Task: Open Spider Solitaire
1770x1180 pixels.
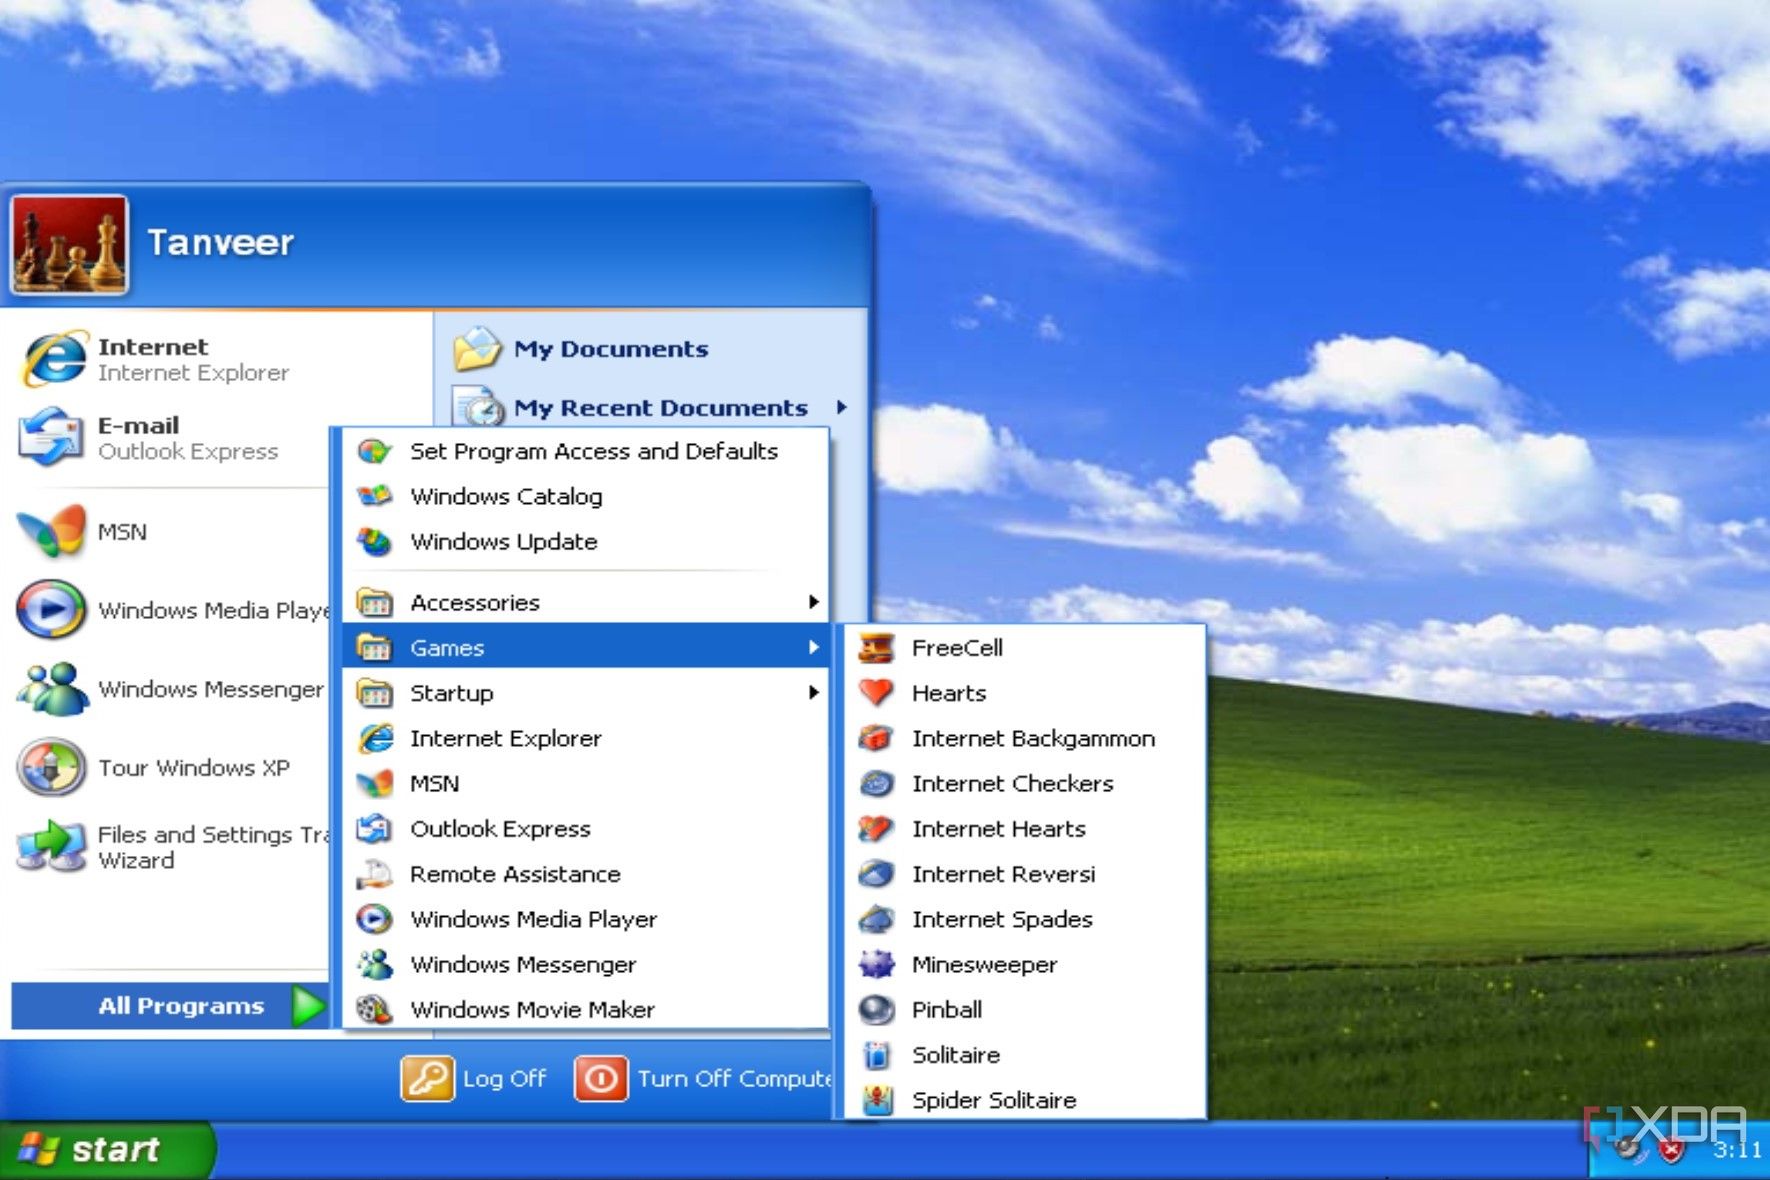Action: tap(993, 1099)
